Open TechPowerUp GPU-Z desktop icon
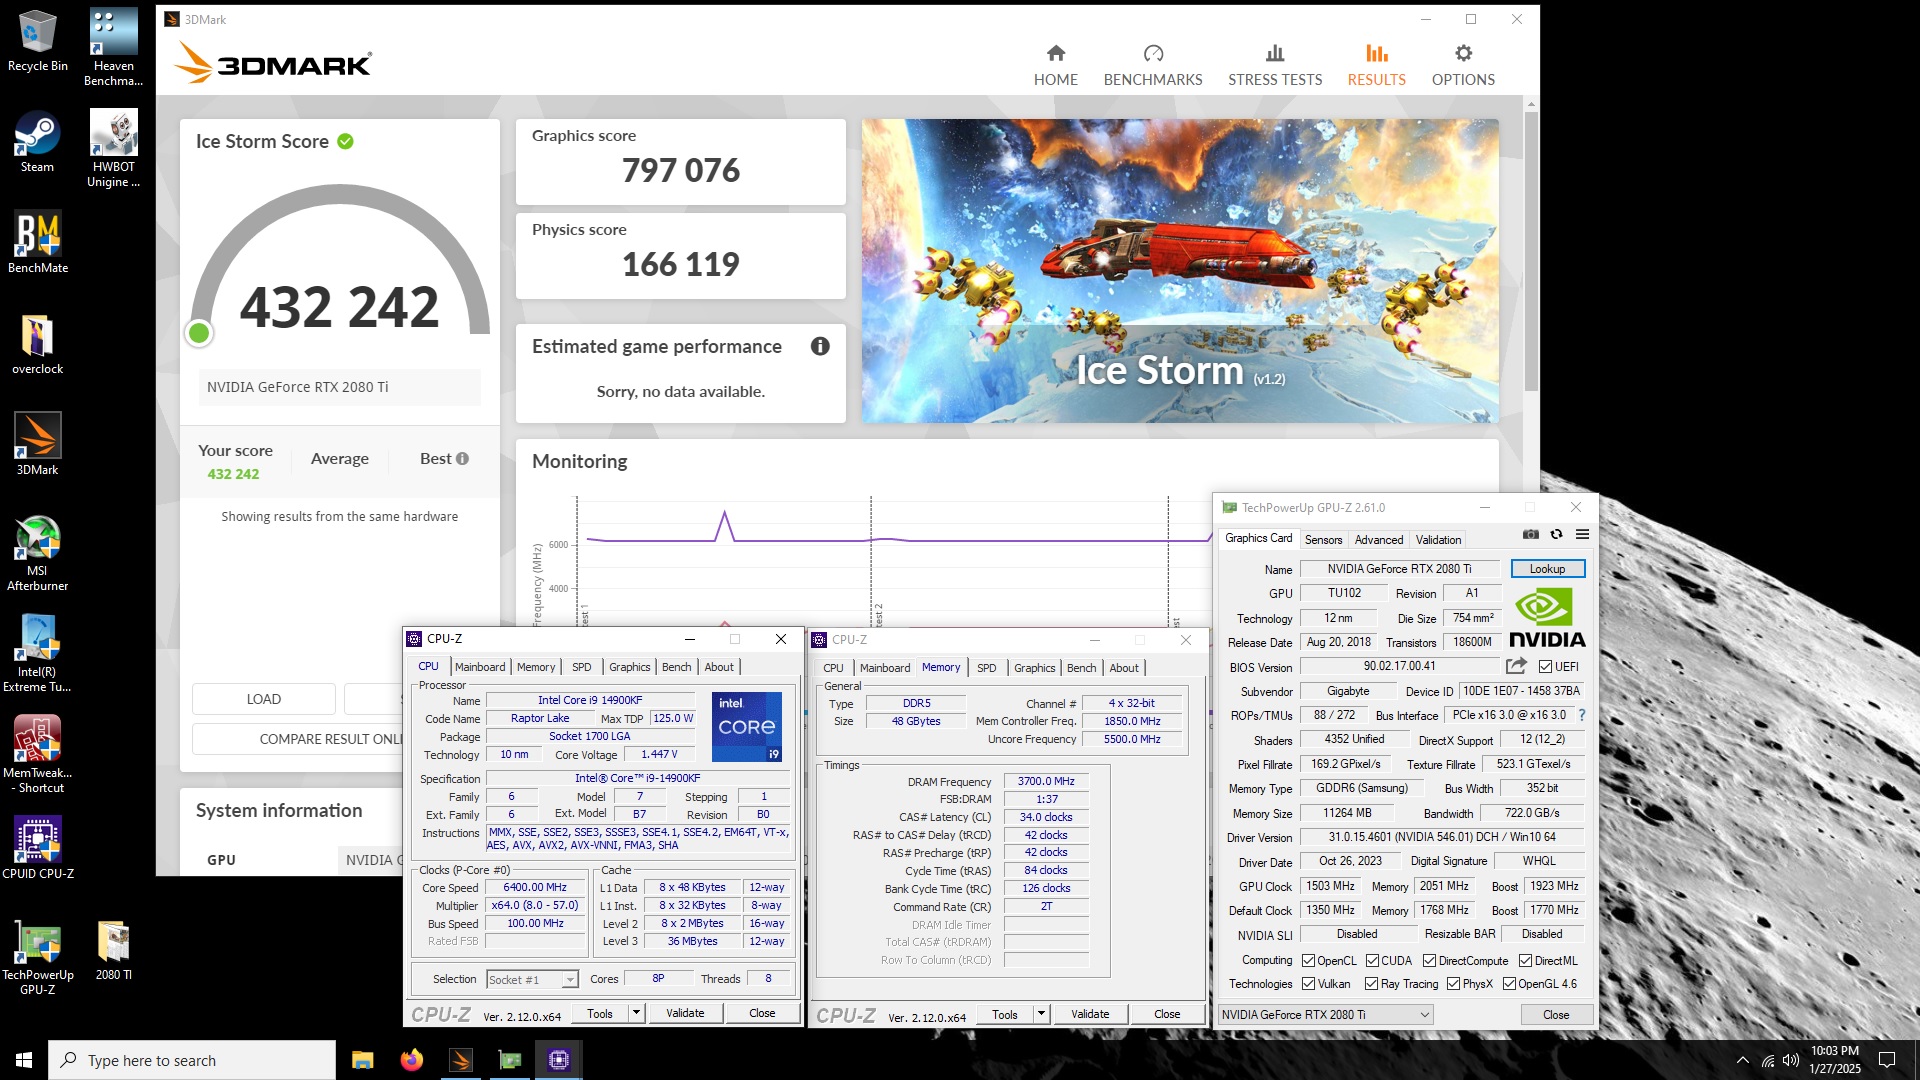This screenshot has width=1920, height=1080. point(38,957)
